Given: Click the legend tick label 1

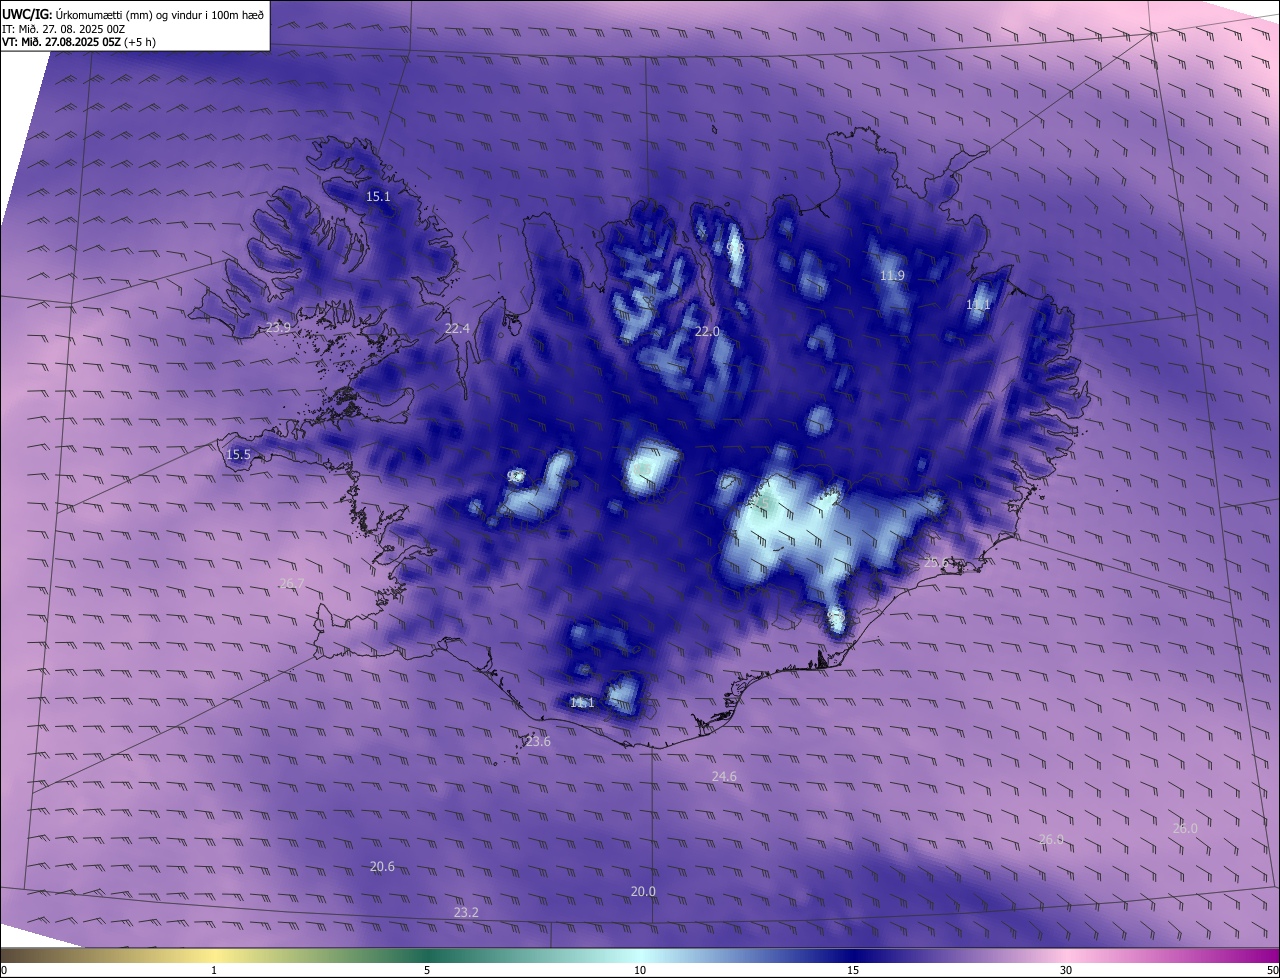Looking at the screenshot, I should (214, 971).
